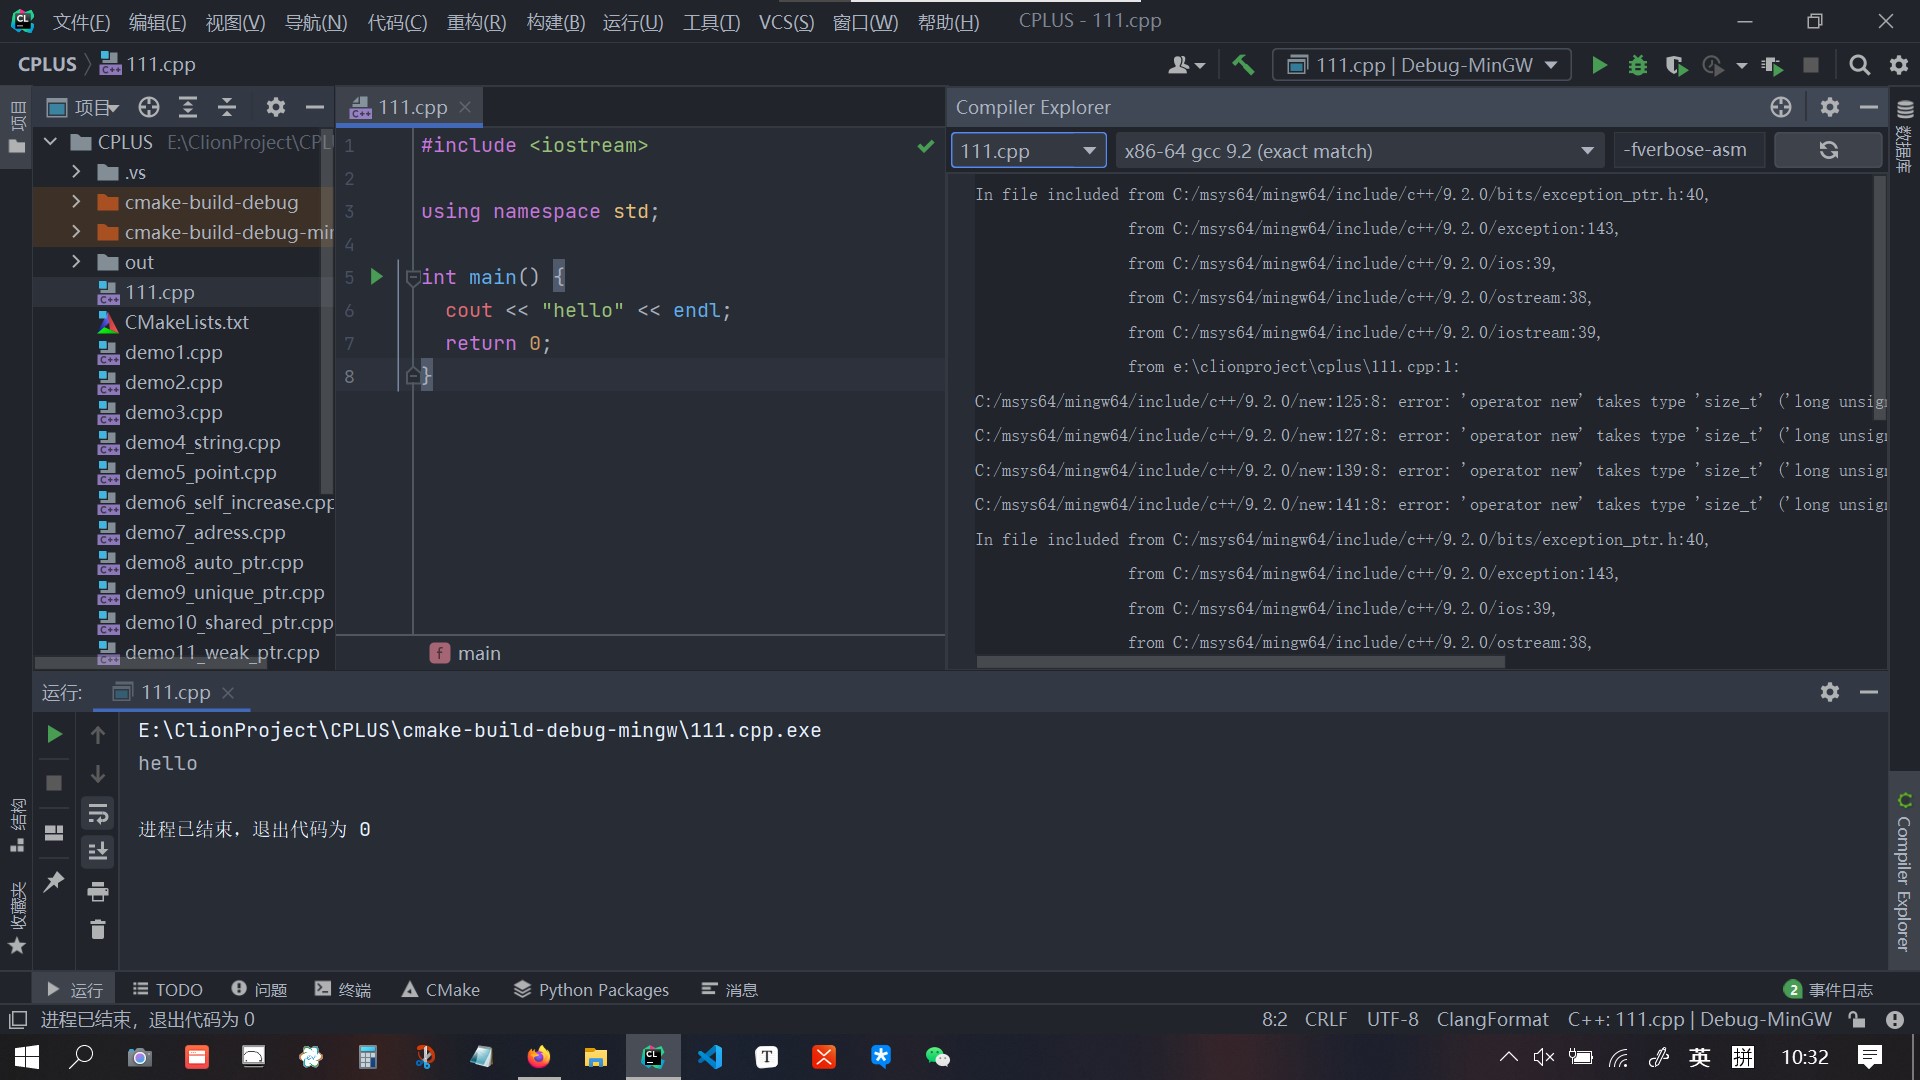Viewport: 1920px width, 1080px height.
Task: Toggle the pin tab icon in the run panel
Action: tap(54, 881)
